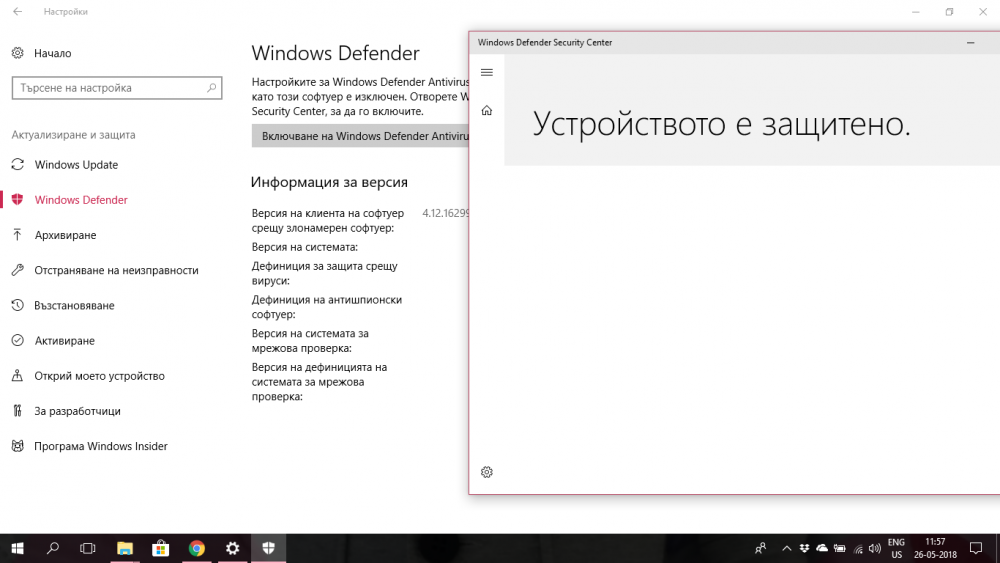Click the Windows Update refresh icon

coord(18,165)
